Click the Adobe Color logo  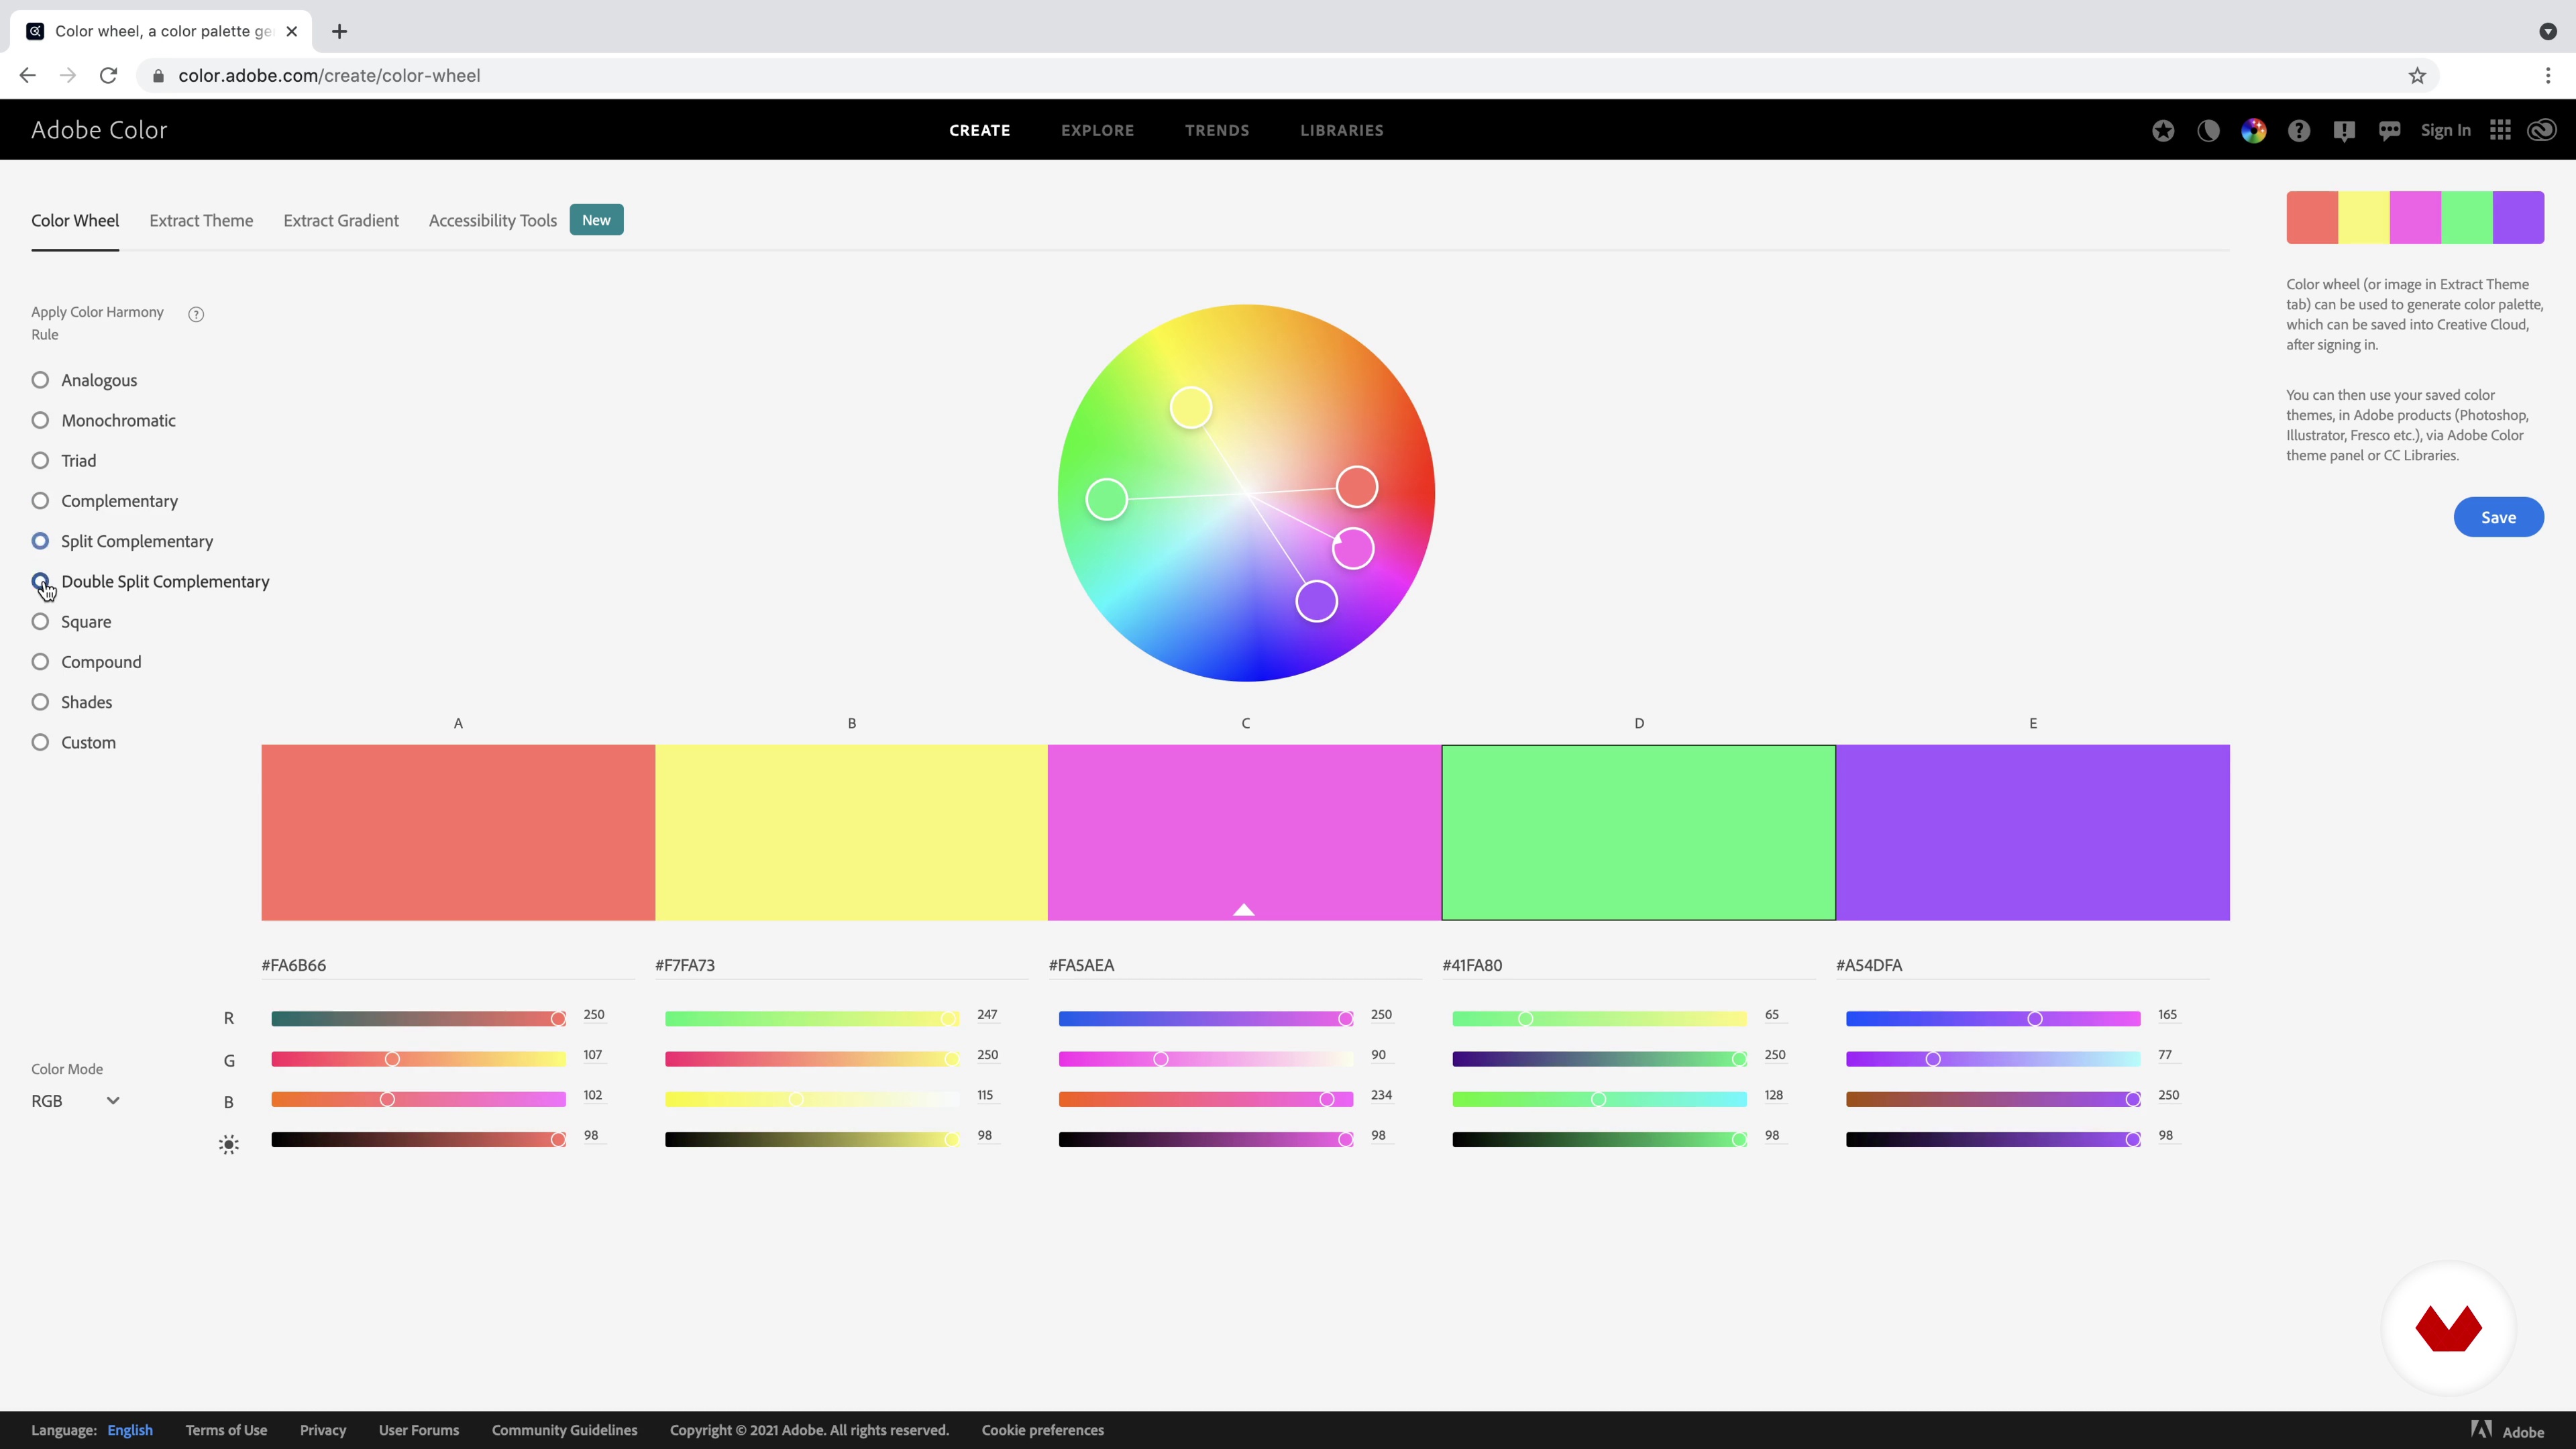coord(99,130)
